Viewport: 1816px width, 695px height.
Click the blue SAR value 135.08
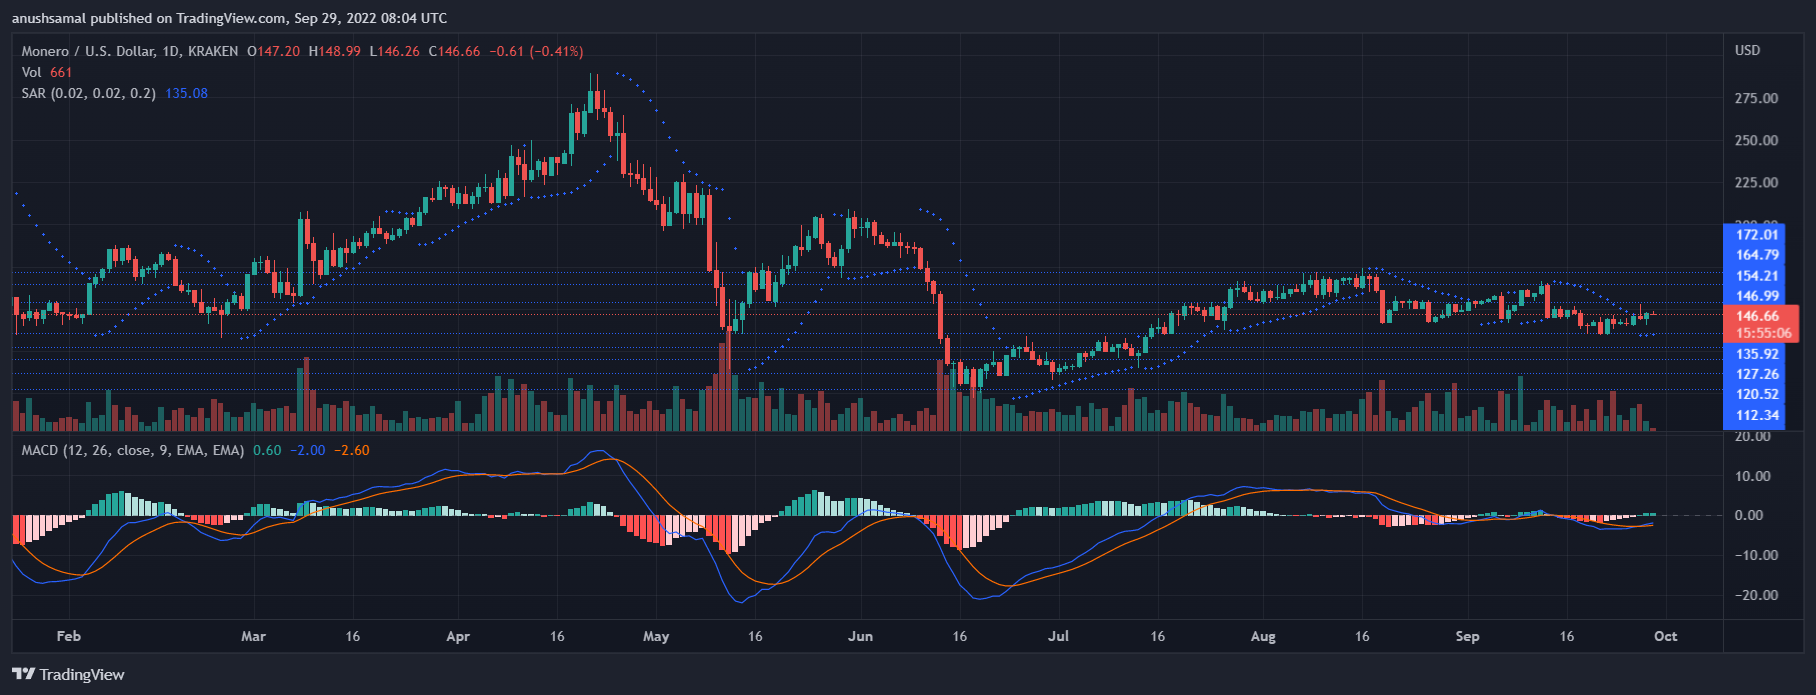[x=187, y=93]
